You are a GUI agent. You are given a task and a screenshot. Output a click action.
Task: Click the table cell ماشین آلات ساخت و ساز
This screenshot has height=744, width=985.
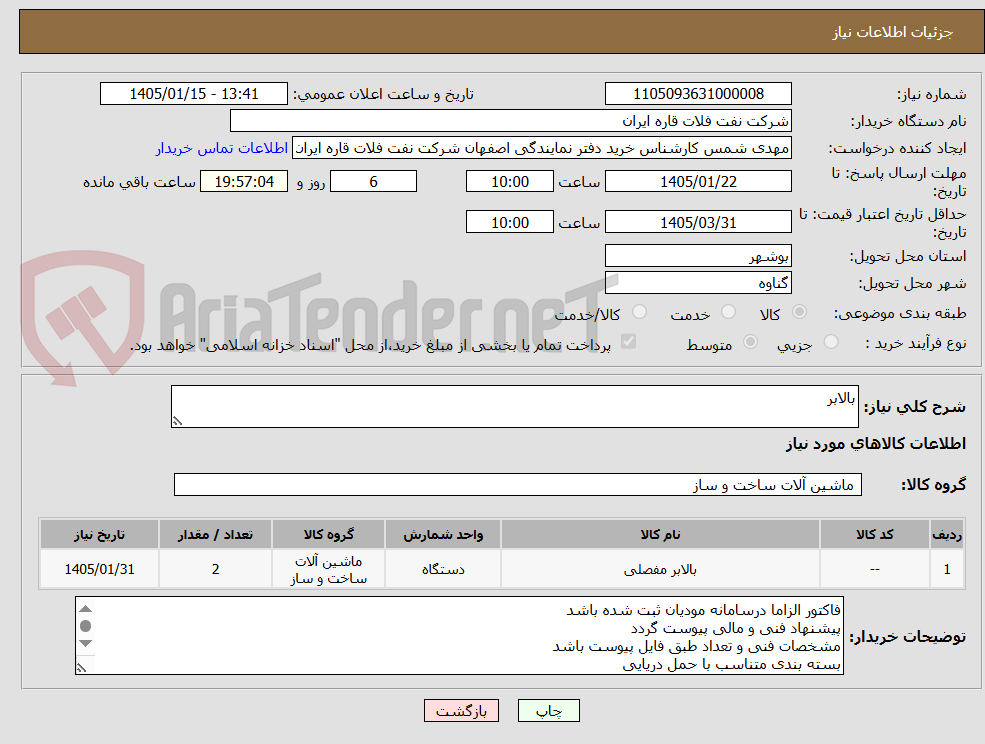click(x=329, y=569)
